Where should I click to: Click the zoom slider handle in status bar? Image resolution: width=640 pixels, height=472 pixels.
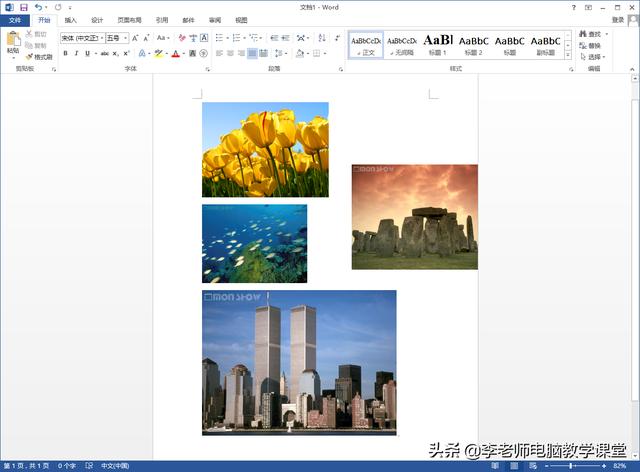[571, 466]
